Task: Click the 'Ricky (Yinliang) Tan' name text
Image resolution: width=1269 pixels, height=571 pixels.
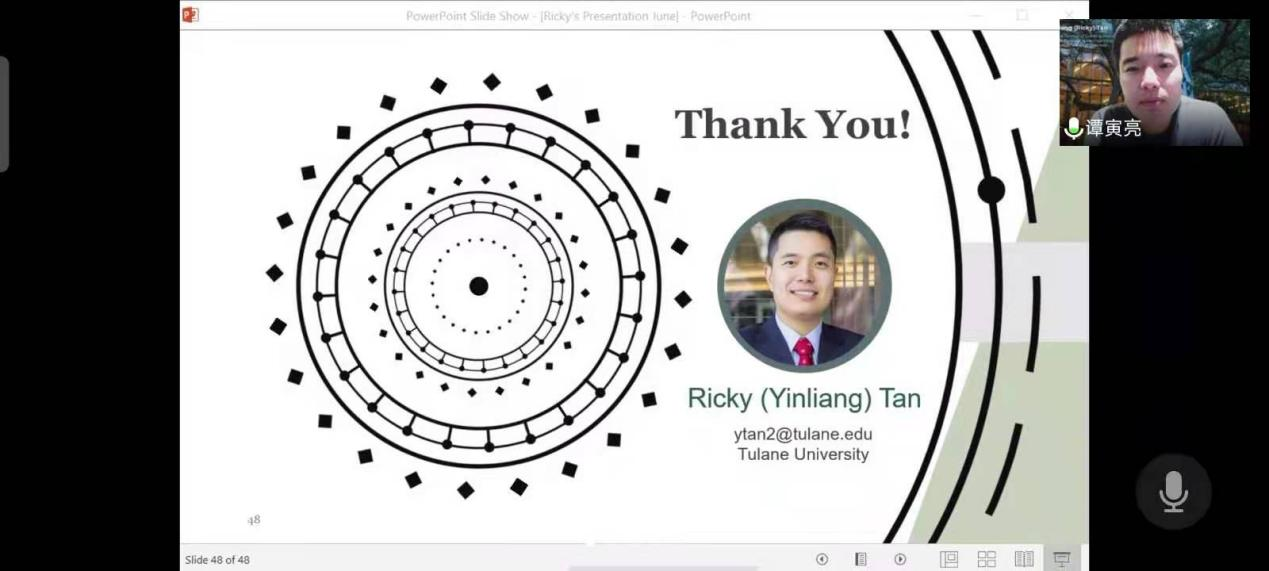Action: point(803,398)
